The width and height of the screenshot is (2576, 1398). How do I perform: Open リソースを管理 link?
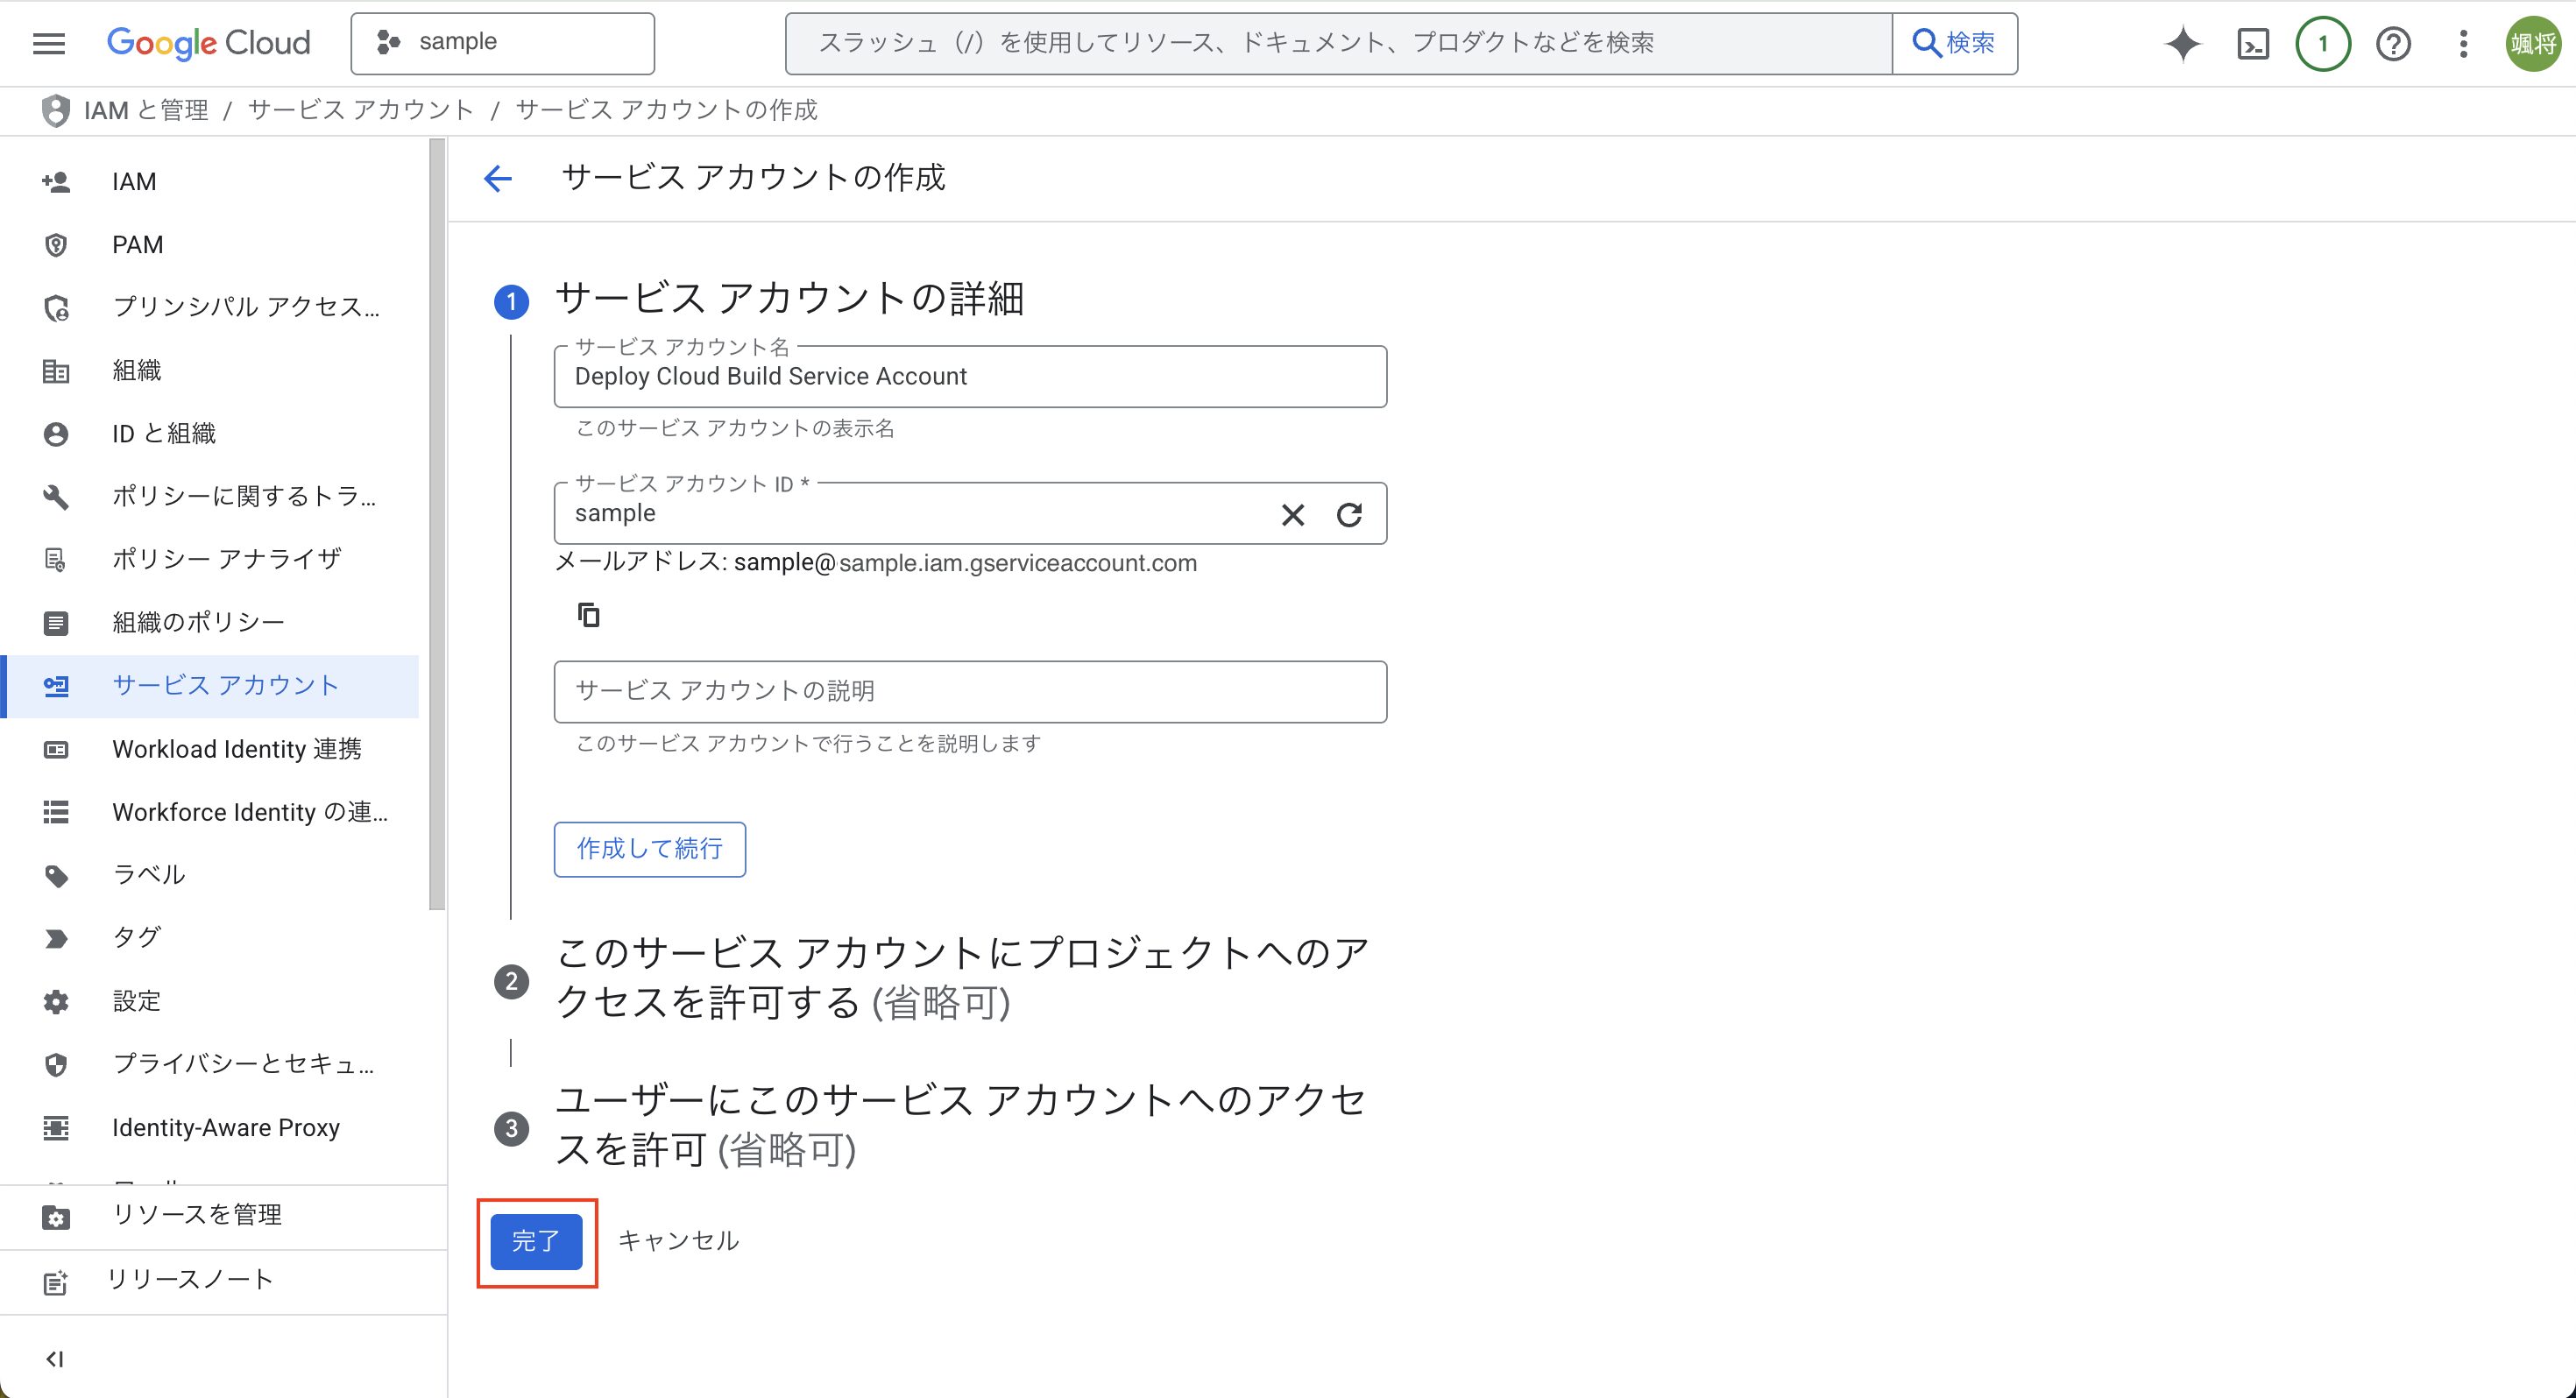(x=223, y=1216)
